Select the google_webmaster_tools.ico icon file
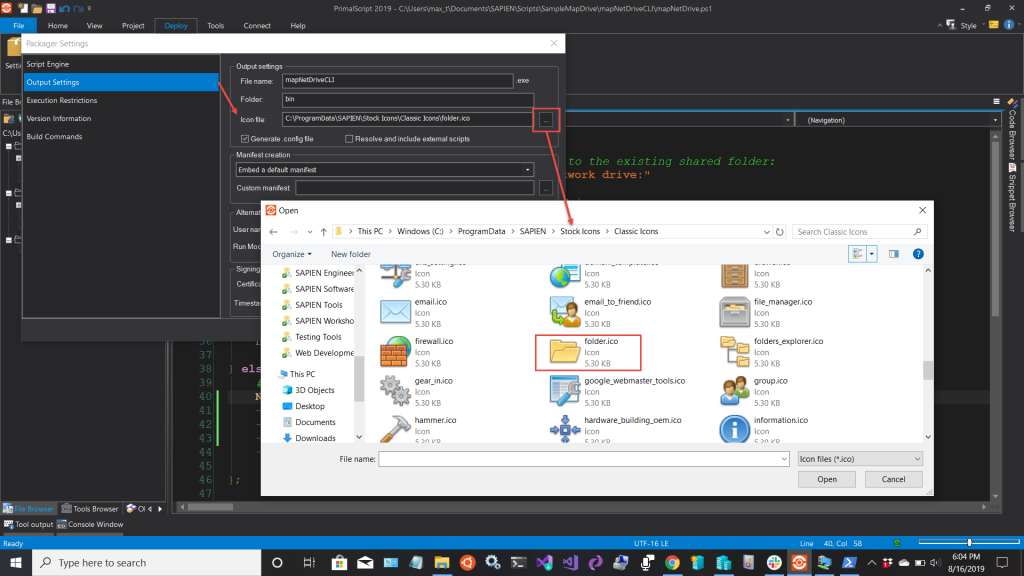Viewport: 1024px width, 576px height. click(617, 391)
